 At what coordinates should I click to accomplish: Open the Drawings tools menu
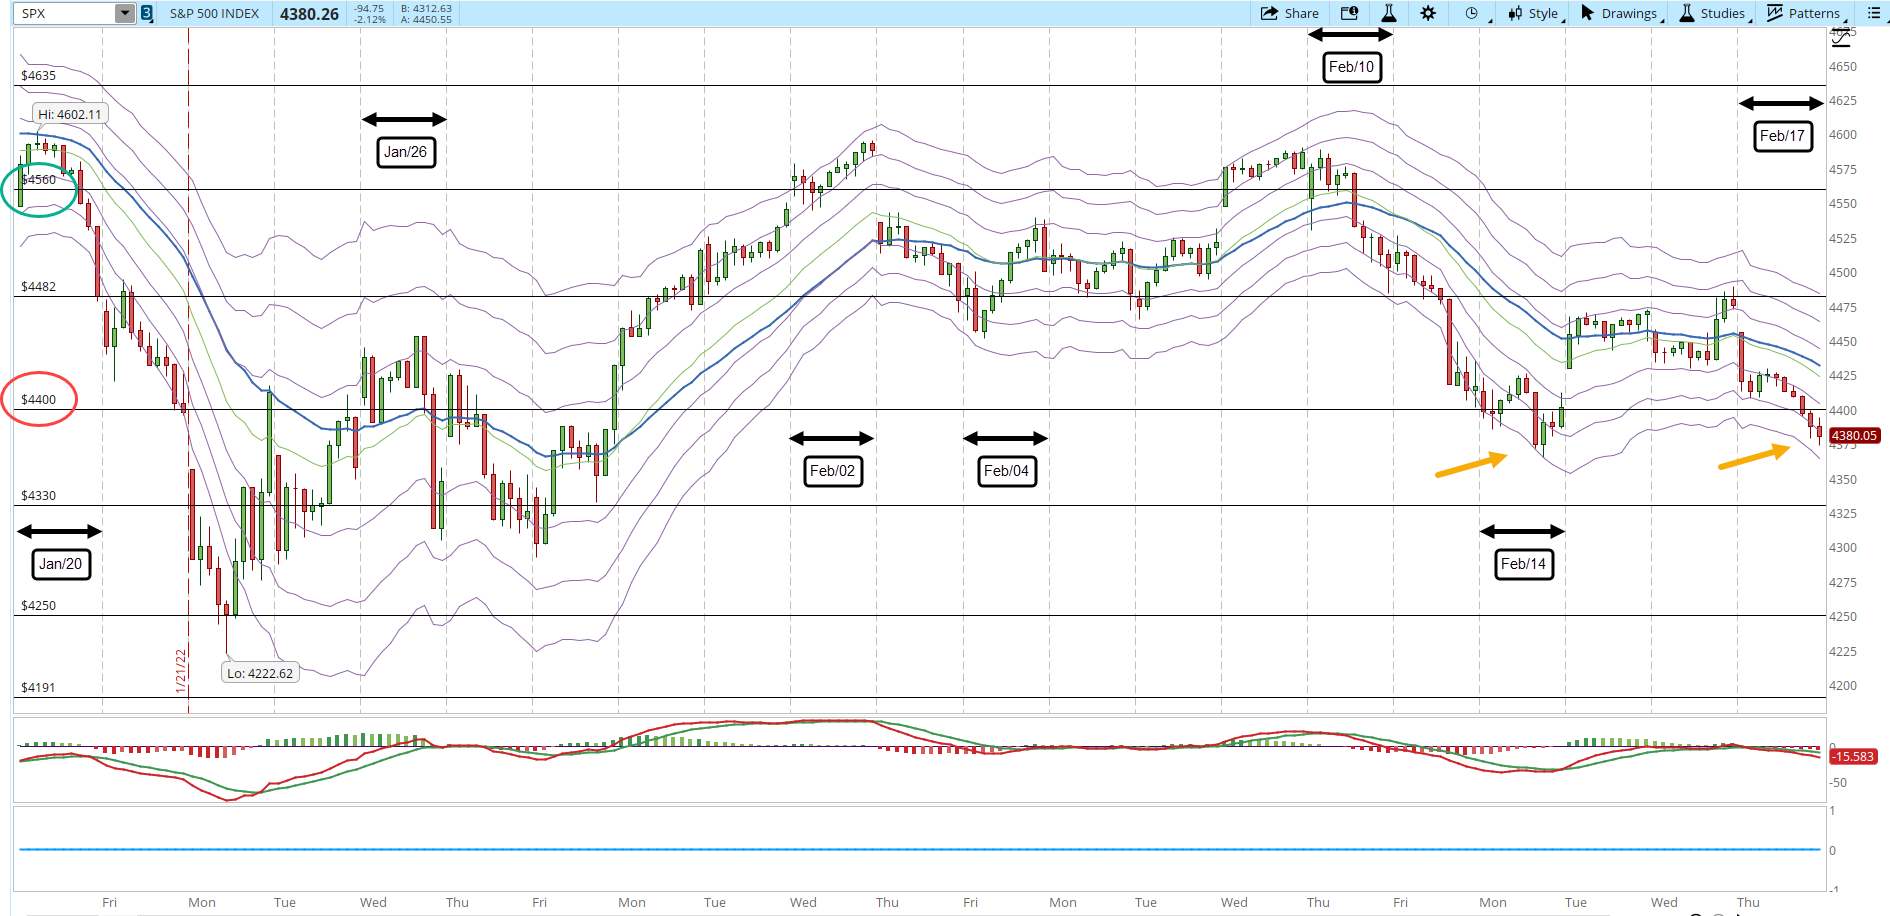click(1620, 13)
